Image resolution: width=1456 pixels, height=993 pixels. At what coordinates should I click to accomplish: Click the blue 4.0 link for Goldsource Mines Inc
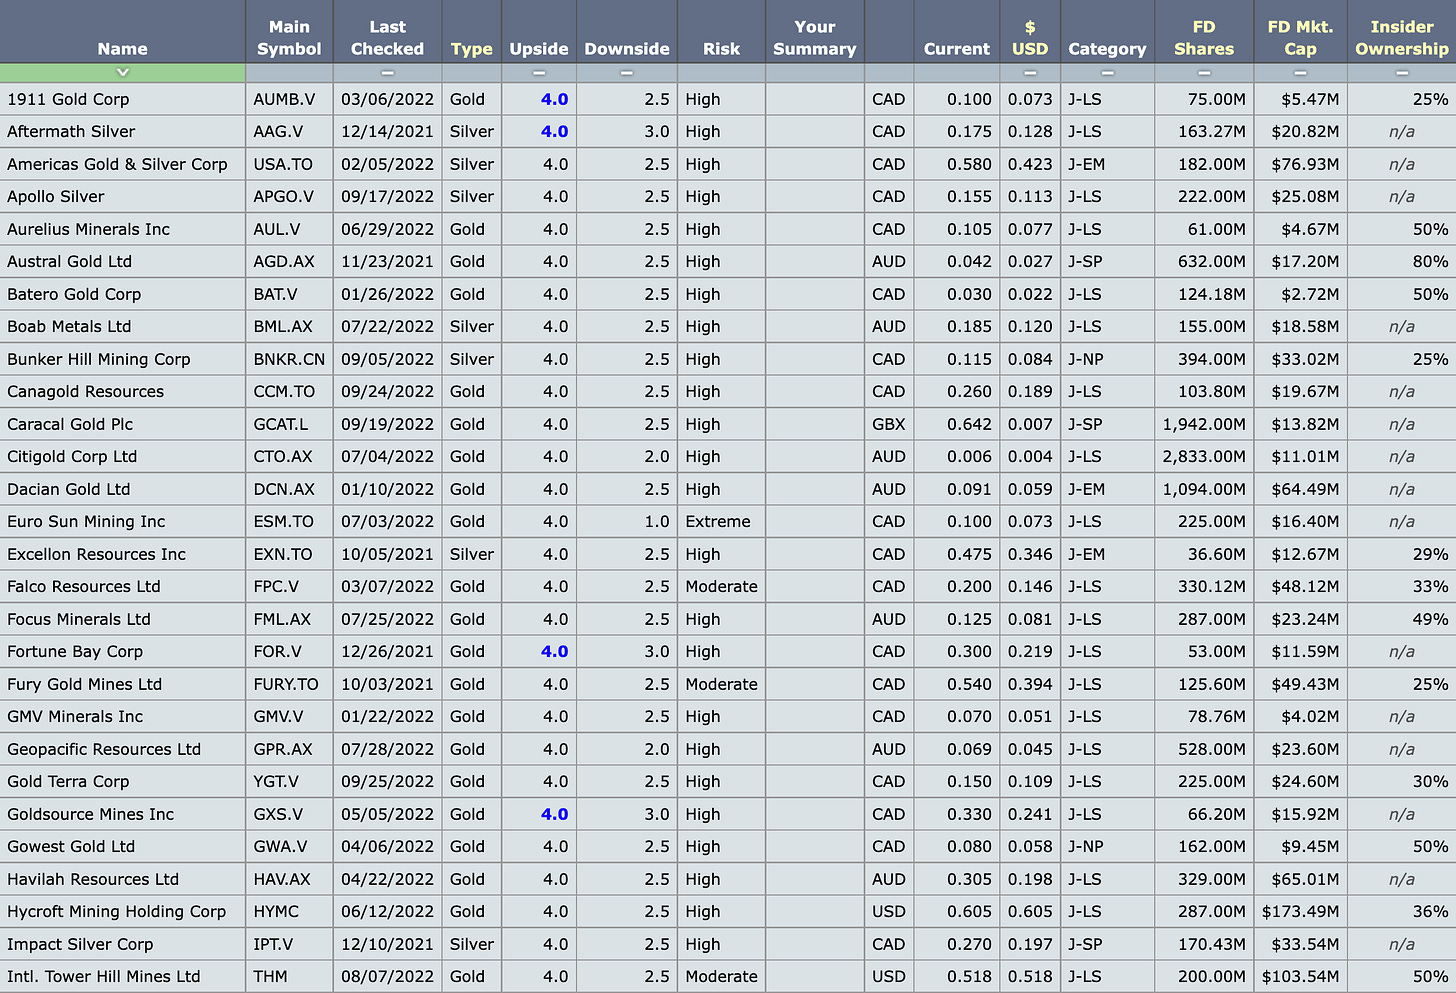[x=554, y=814]
